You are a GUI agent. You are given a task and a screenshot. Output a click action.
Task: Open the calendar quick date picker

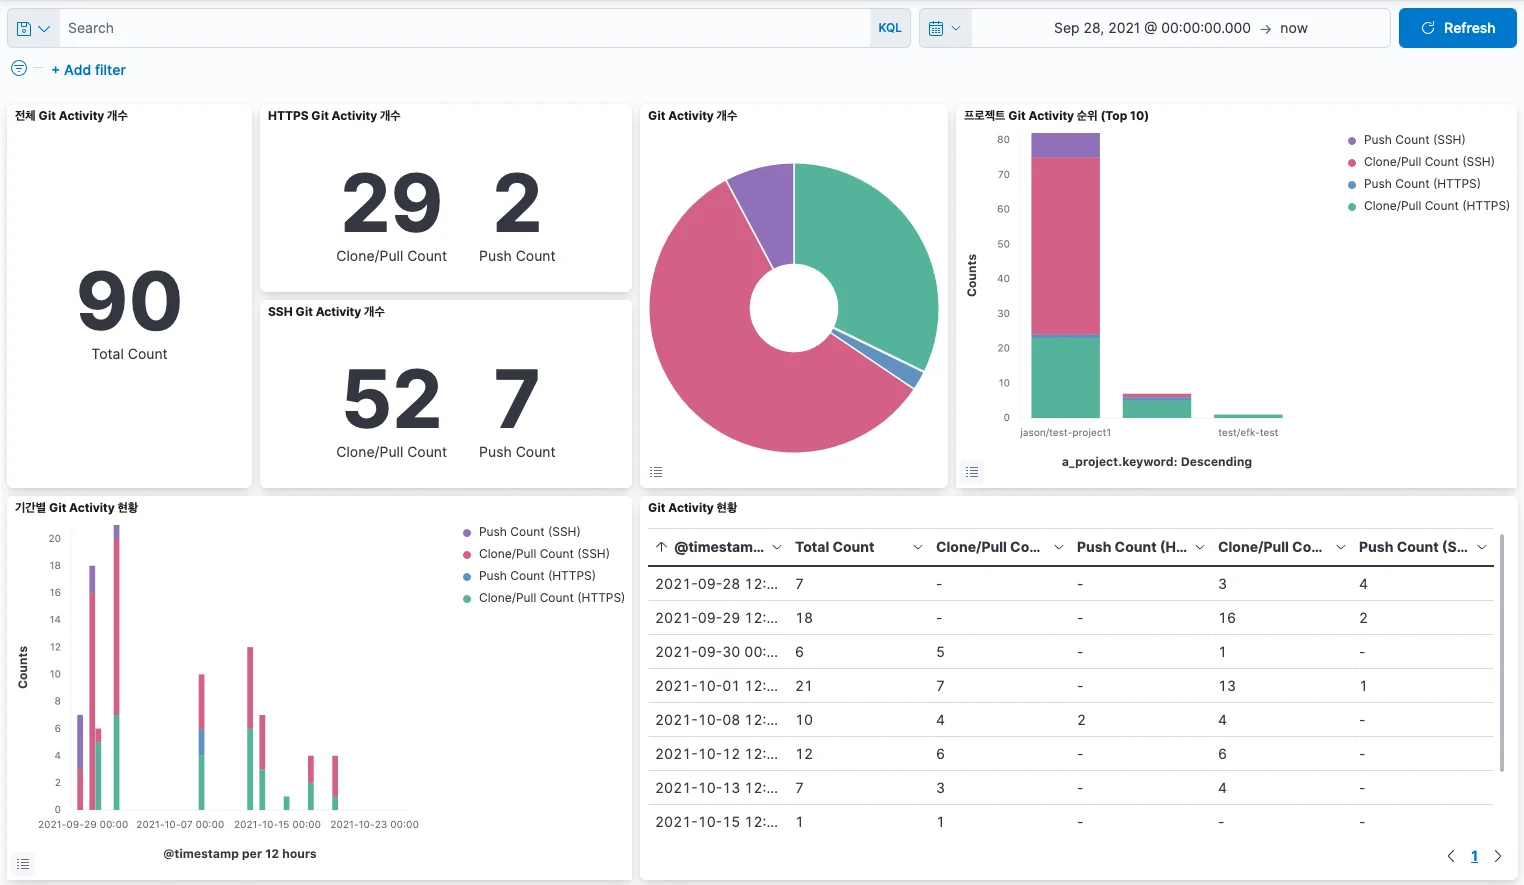click(x=944, y=29)
